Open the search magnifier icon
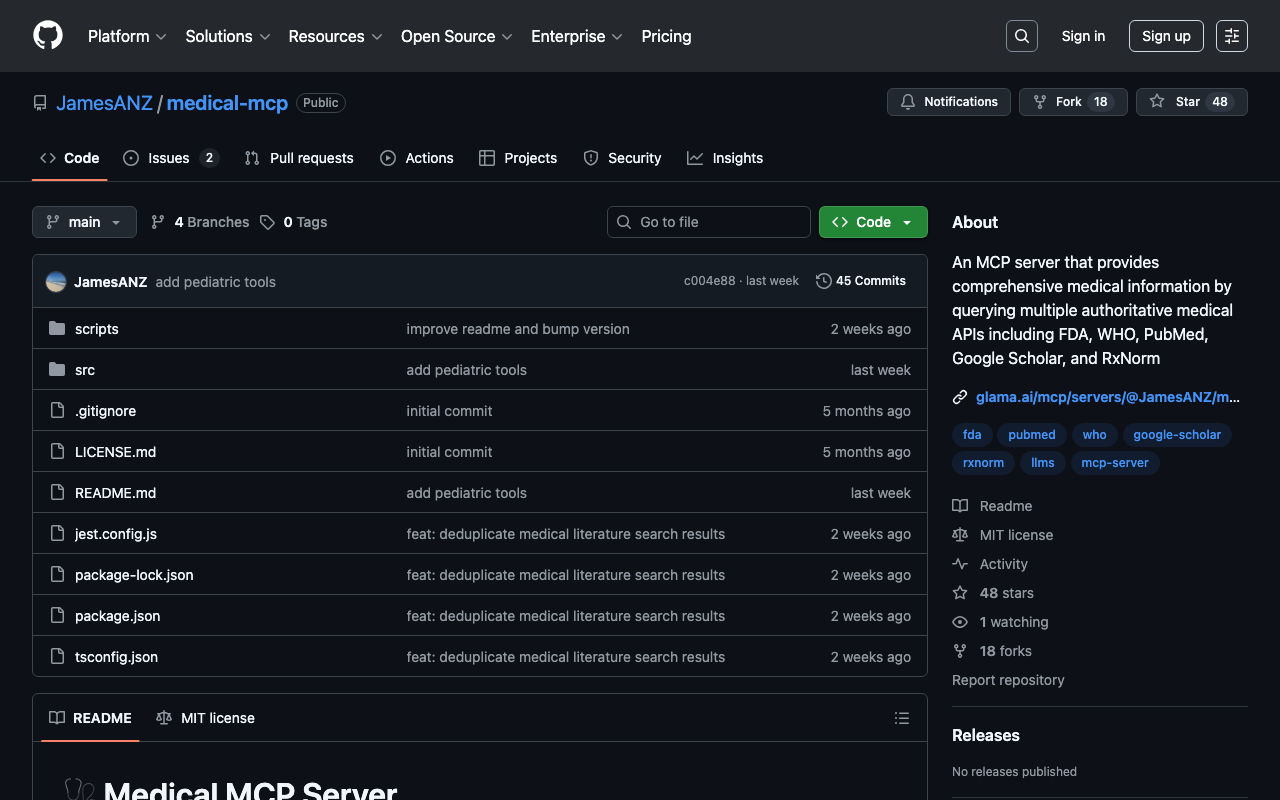The height and width of the screenshot is (800, 1280). coord(1021,36)
